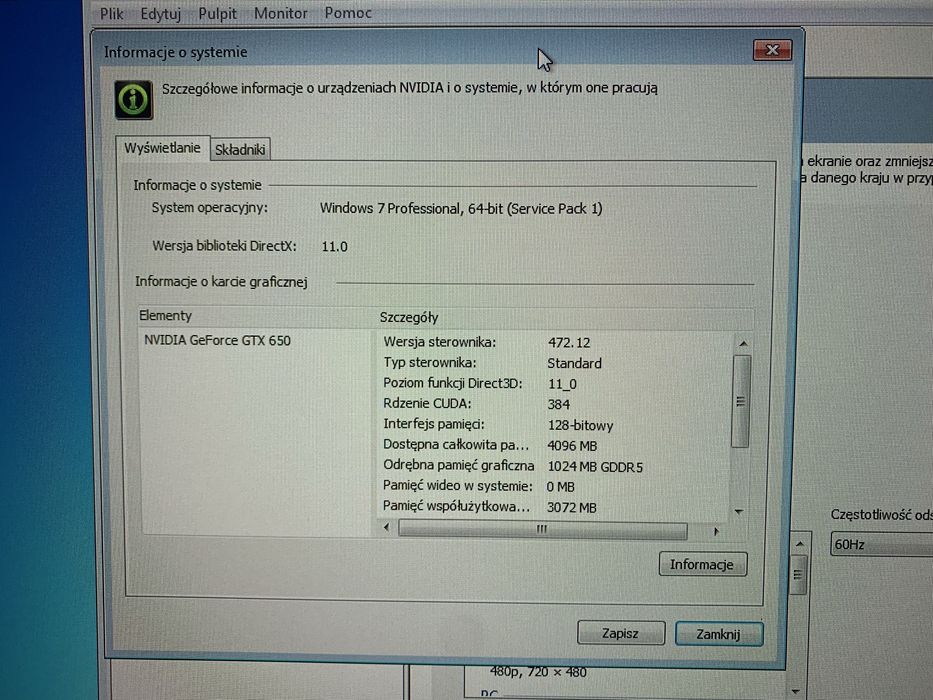Click scroll-up arrow in background panel list
Image resolution: width=933 pixels, height=700 pixels.
click(800, 544)
